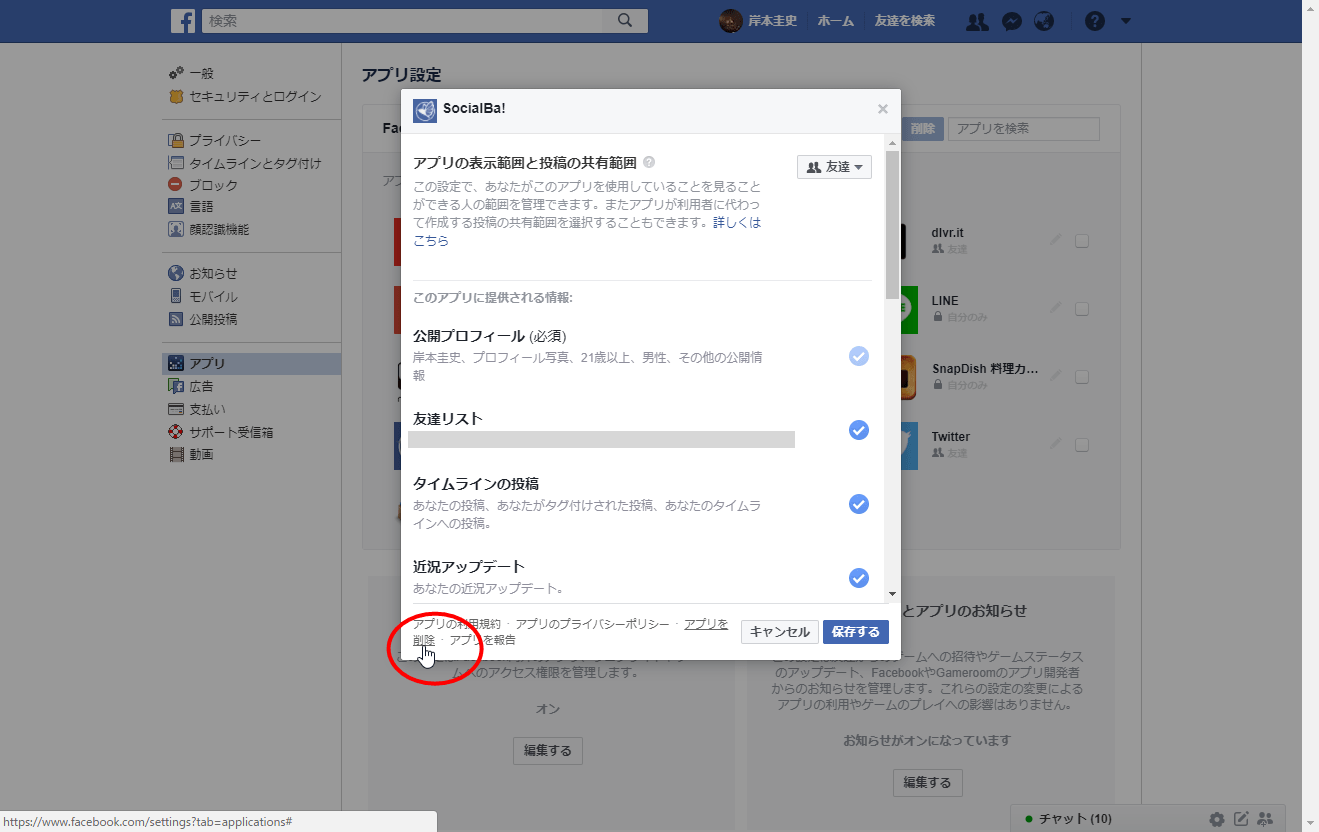Click the 顔認識機能 icon in sidebar
This screenshot has height=832, width=1319.
176,229
